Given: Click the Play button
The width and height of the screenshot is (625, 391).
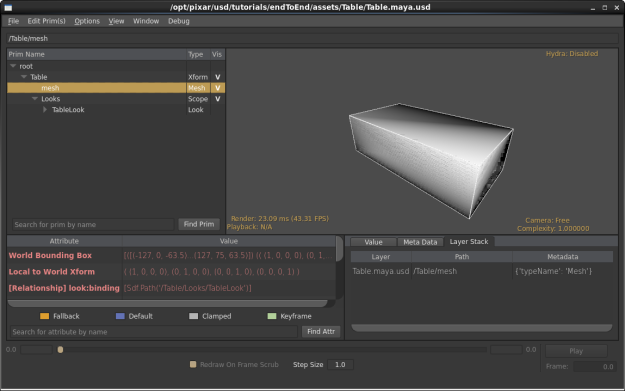Looking at the screenshot, I should (x=576, y=351).
